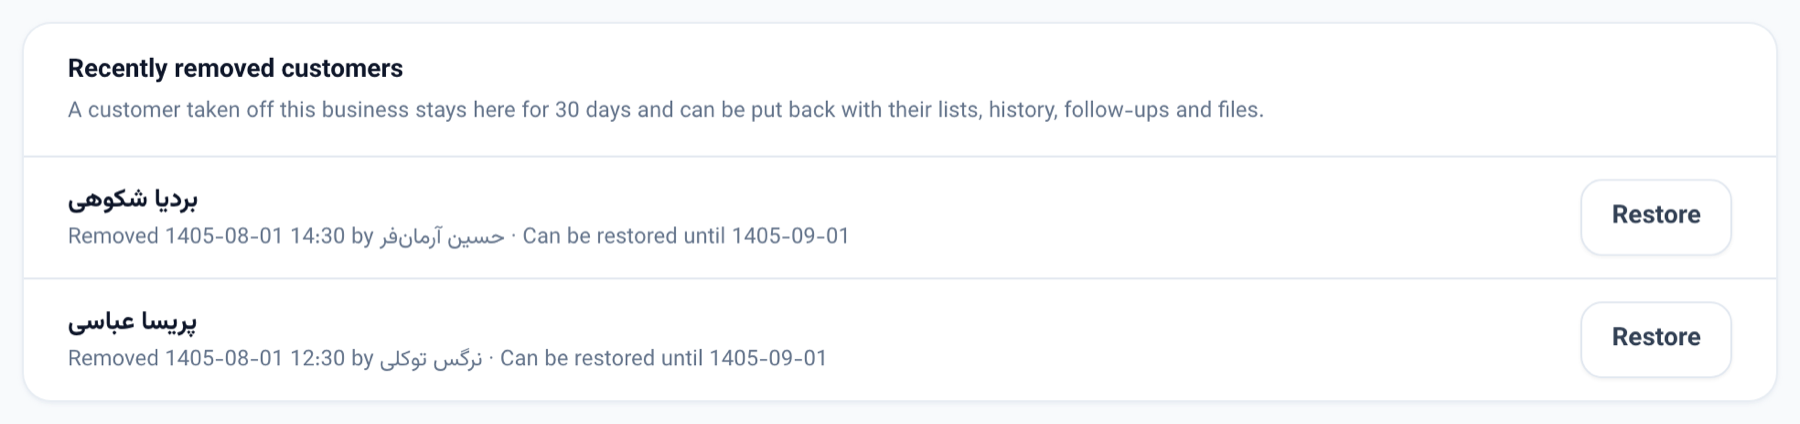Click the Recently removed customers heading
The height and width of the screenshot is (424, 1800).
pos(235,68)
